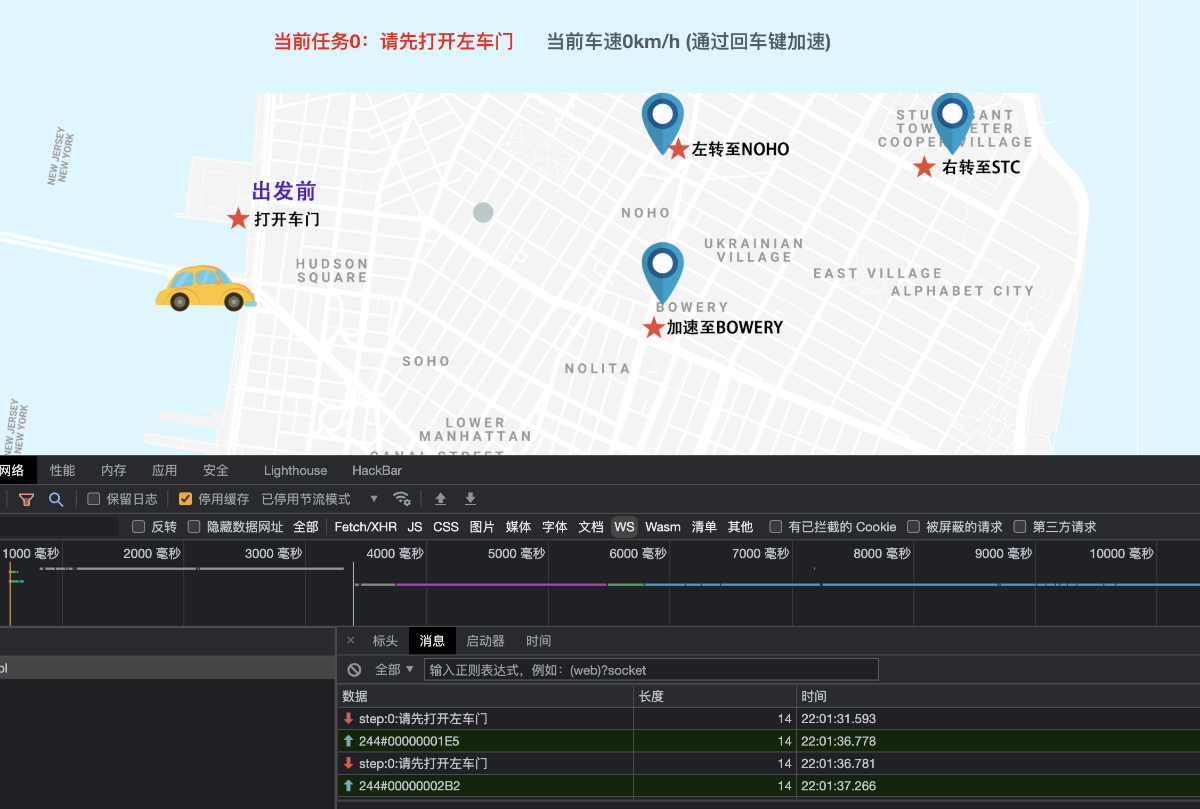Open the 全部 message type dropdown
Image resolution: width=1200 pixels, height=809 pixels.
394,670
